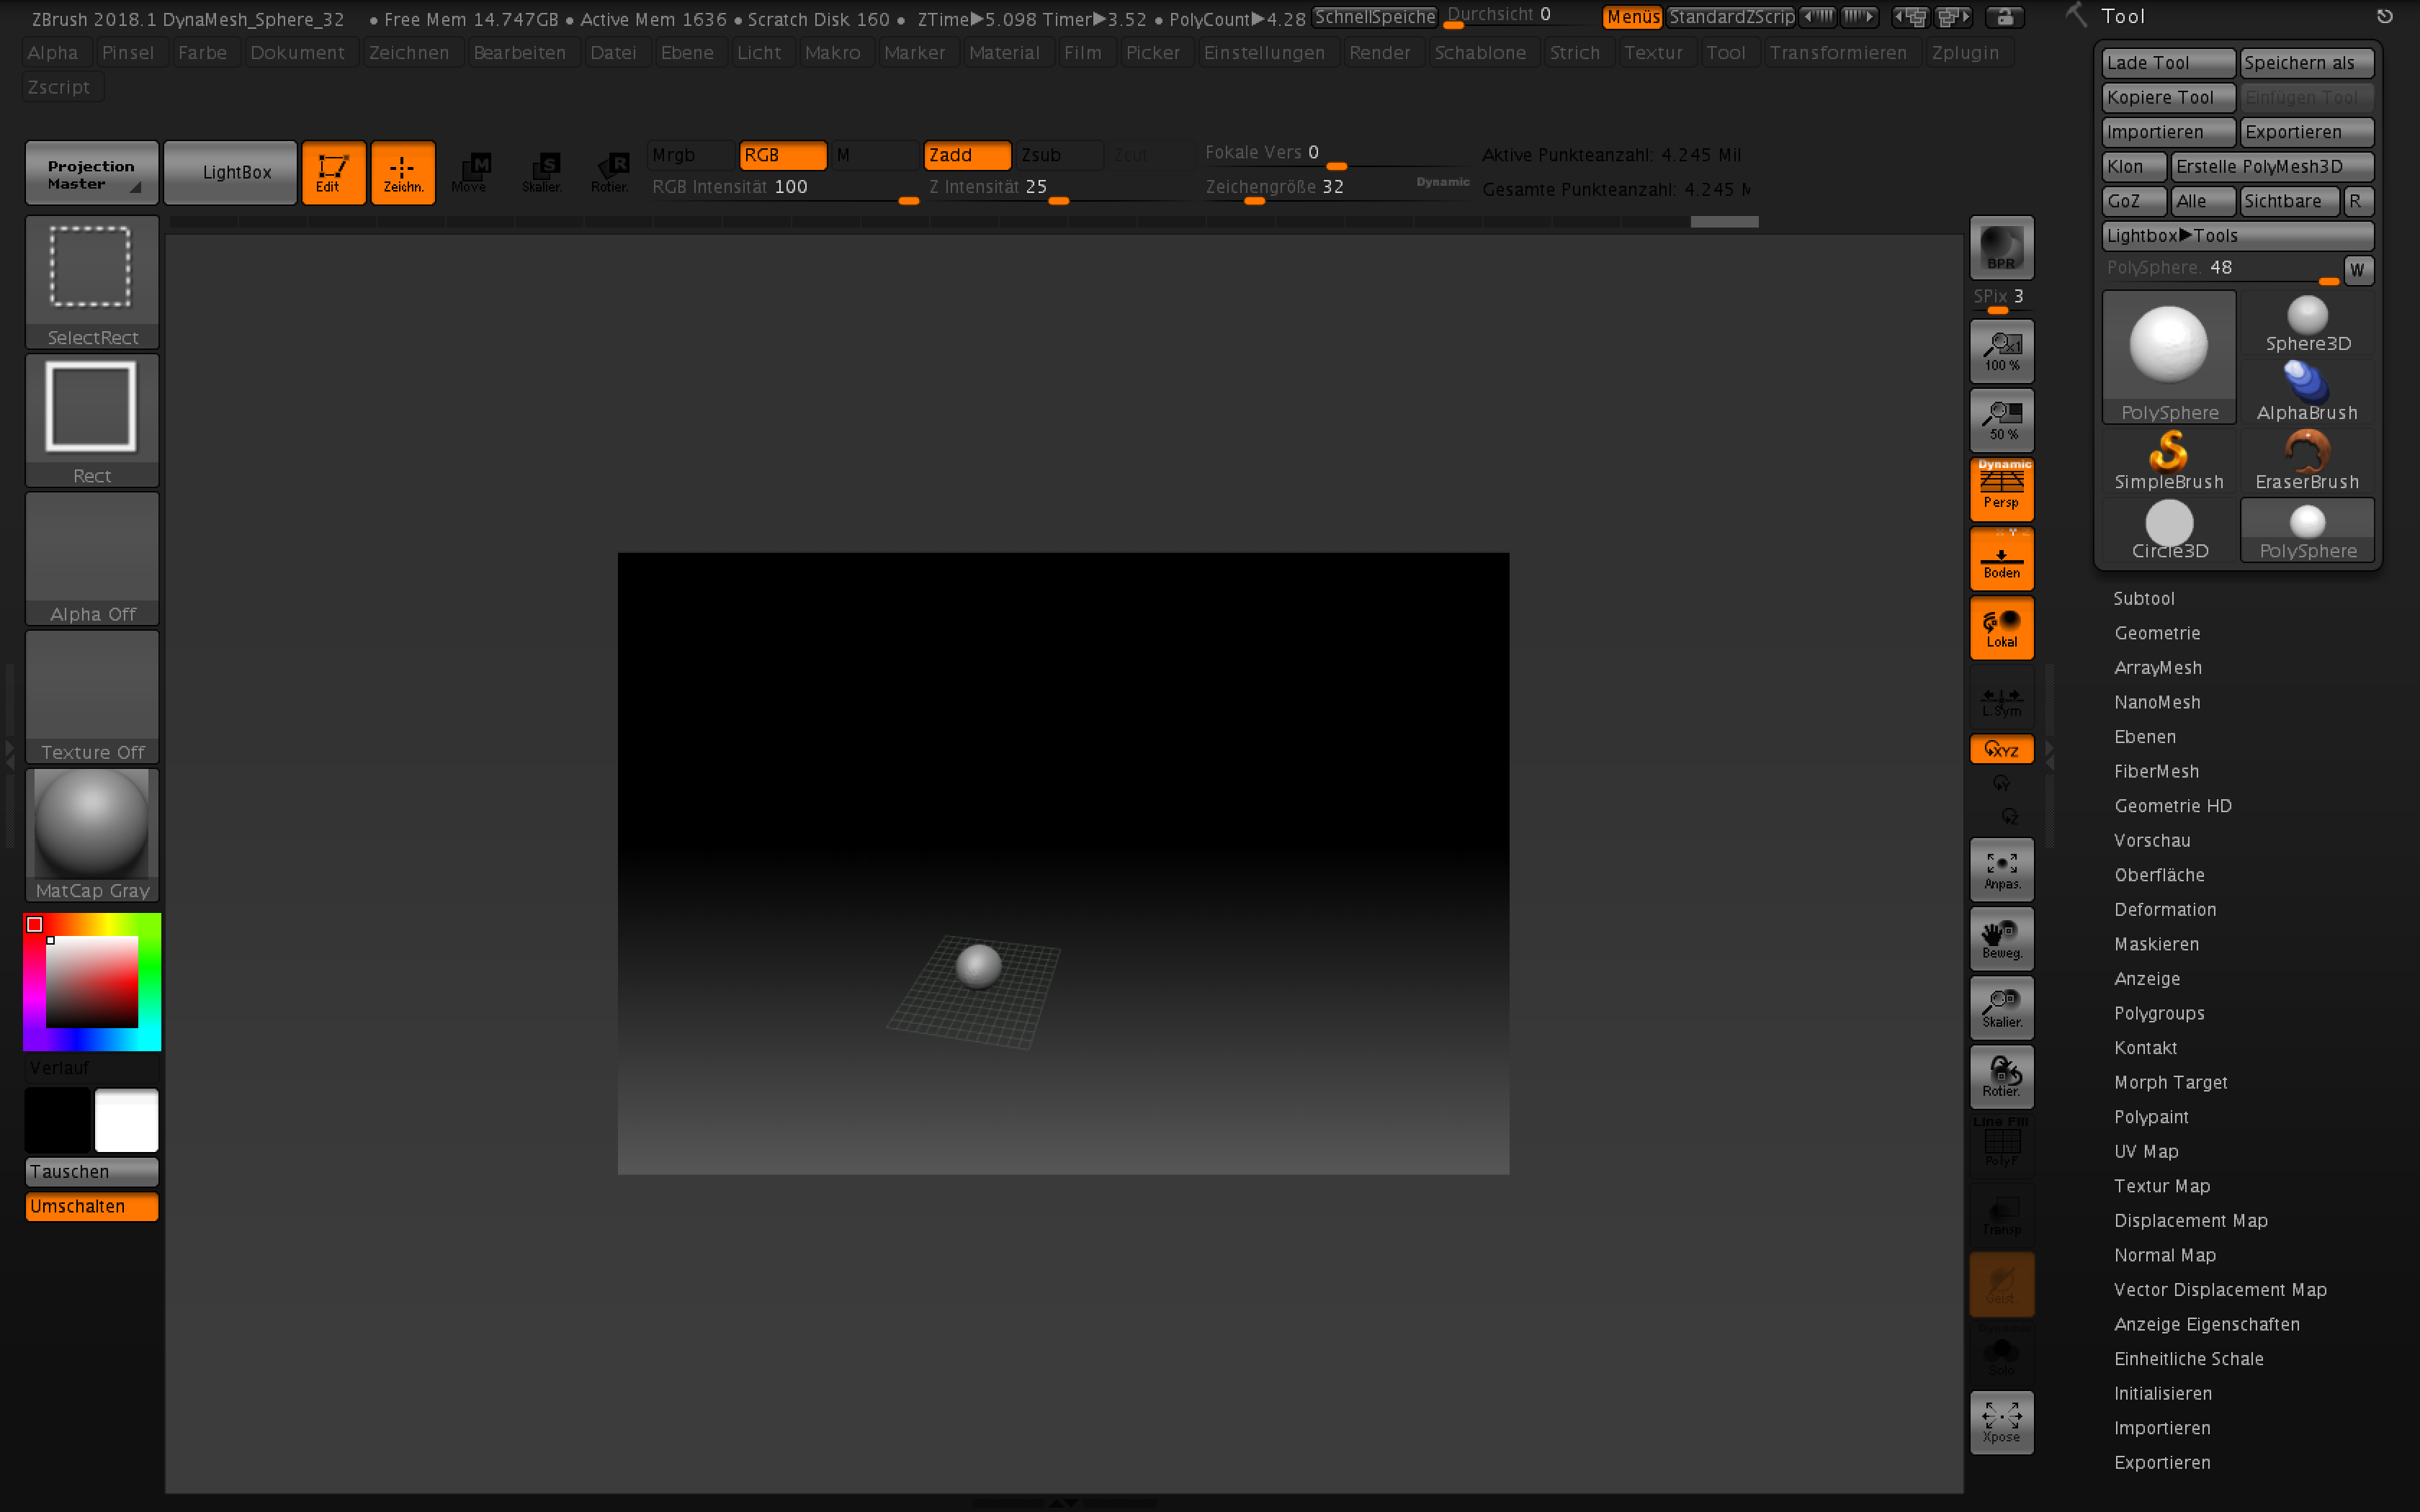Click the large PolySphere tool thumbnail
This screenshot has height=1512, width=2420.
2169,357
